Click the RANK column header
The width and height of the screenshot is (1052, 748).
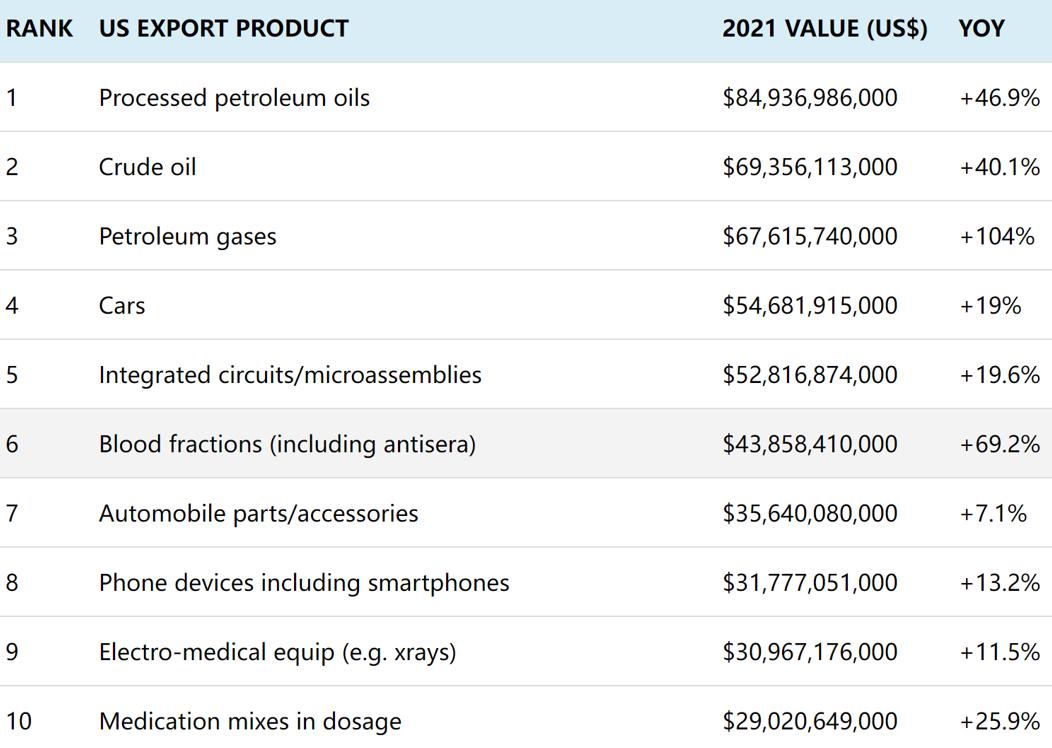39,28
